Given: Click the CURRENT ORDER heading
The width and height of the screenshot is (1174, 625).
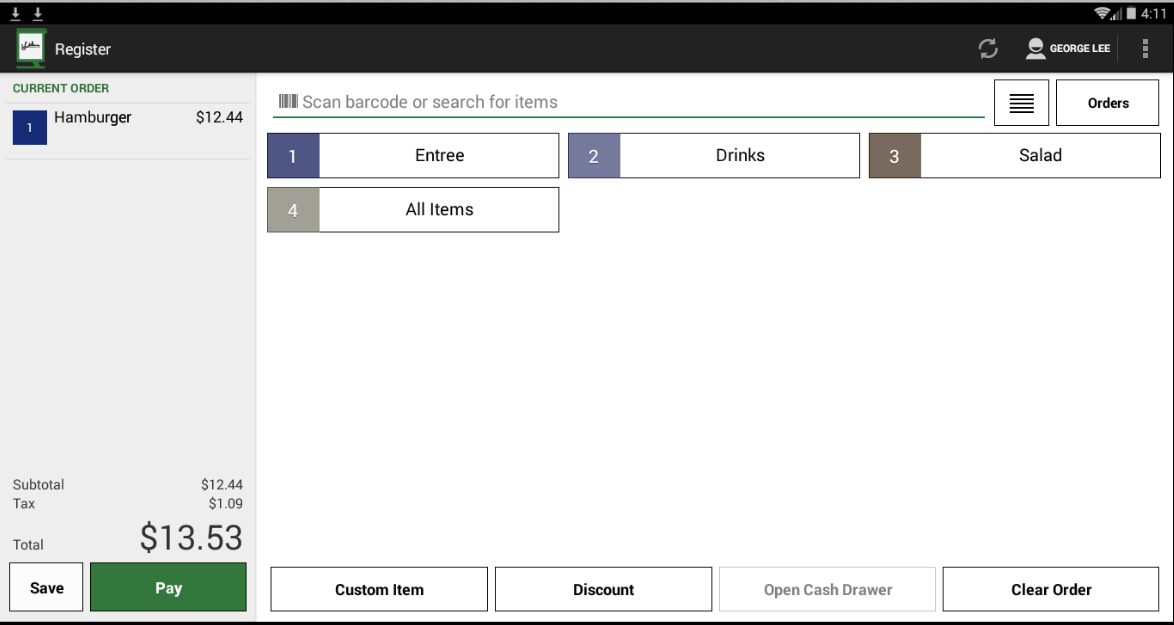Looking at the screenshot, I should 61,88.
